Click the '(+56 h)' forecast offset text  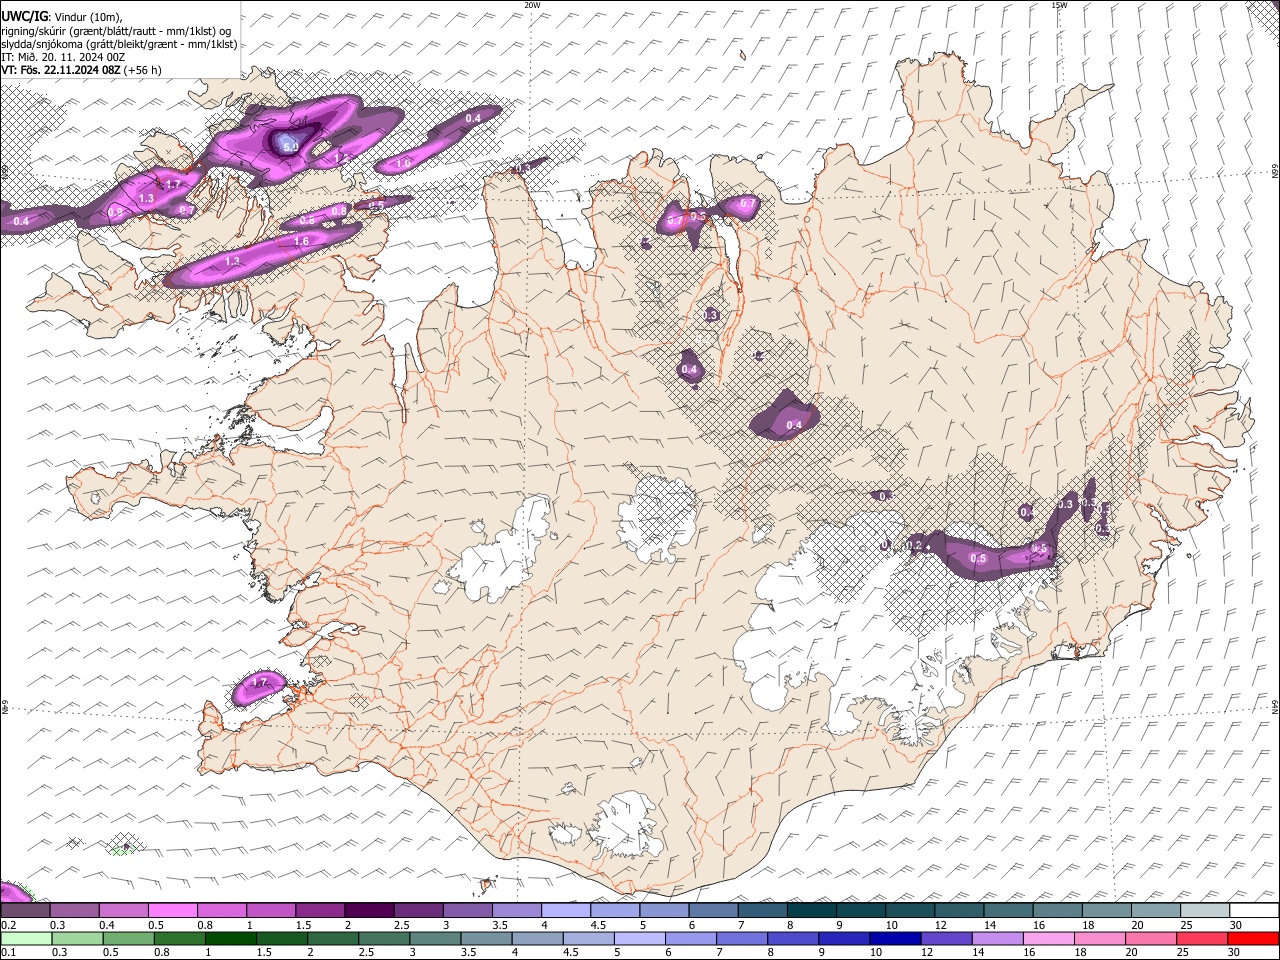[x=143, y=70]
